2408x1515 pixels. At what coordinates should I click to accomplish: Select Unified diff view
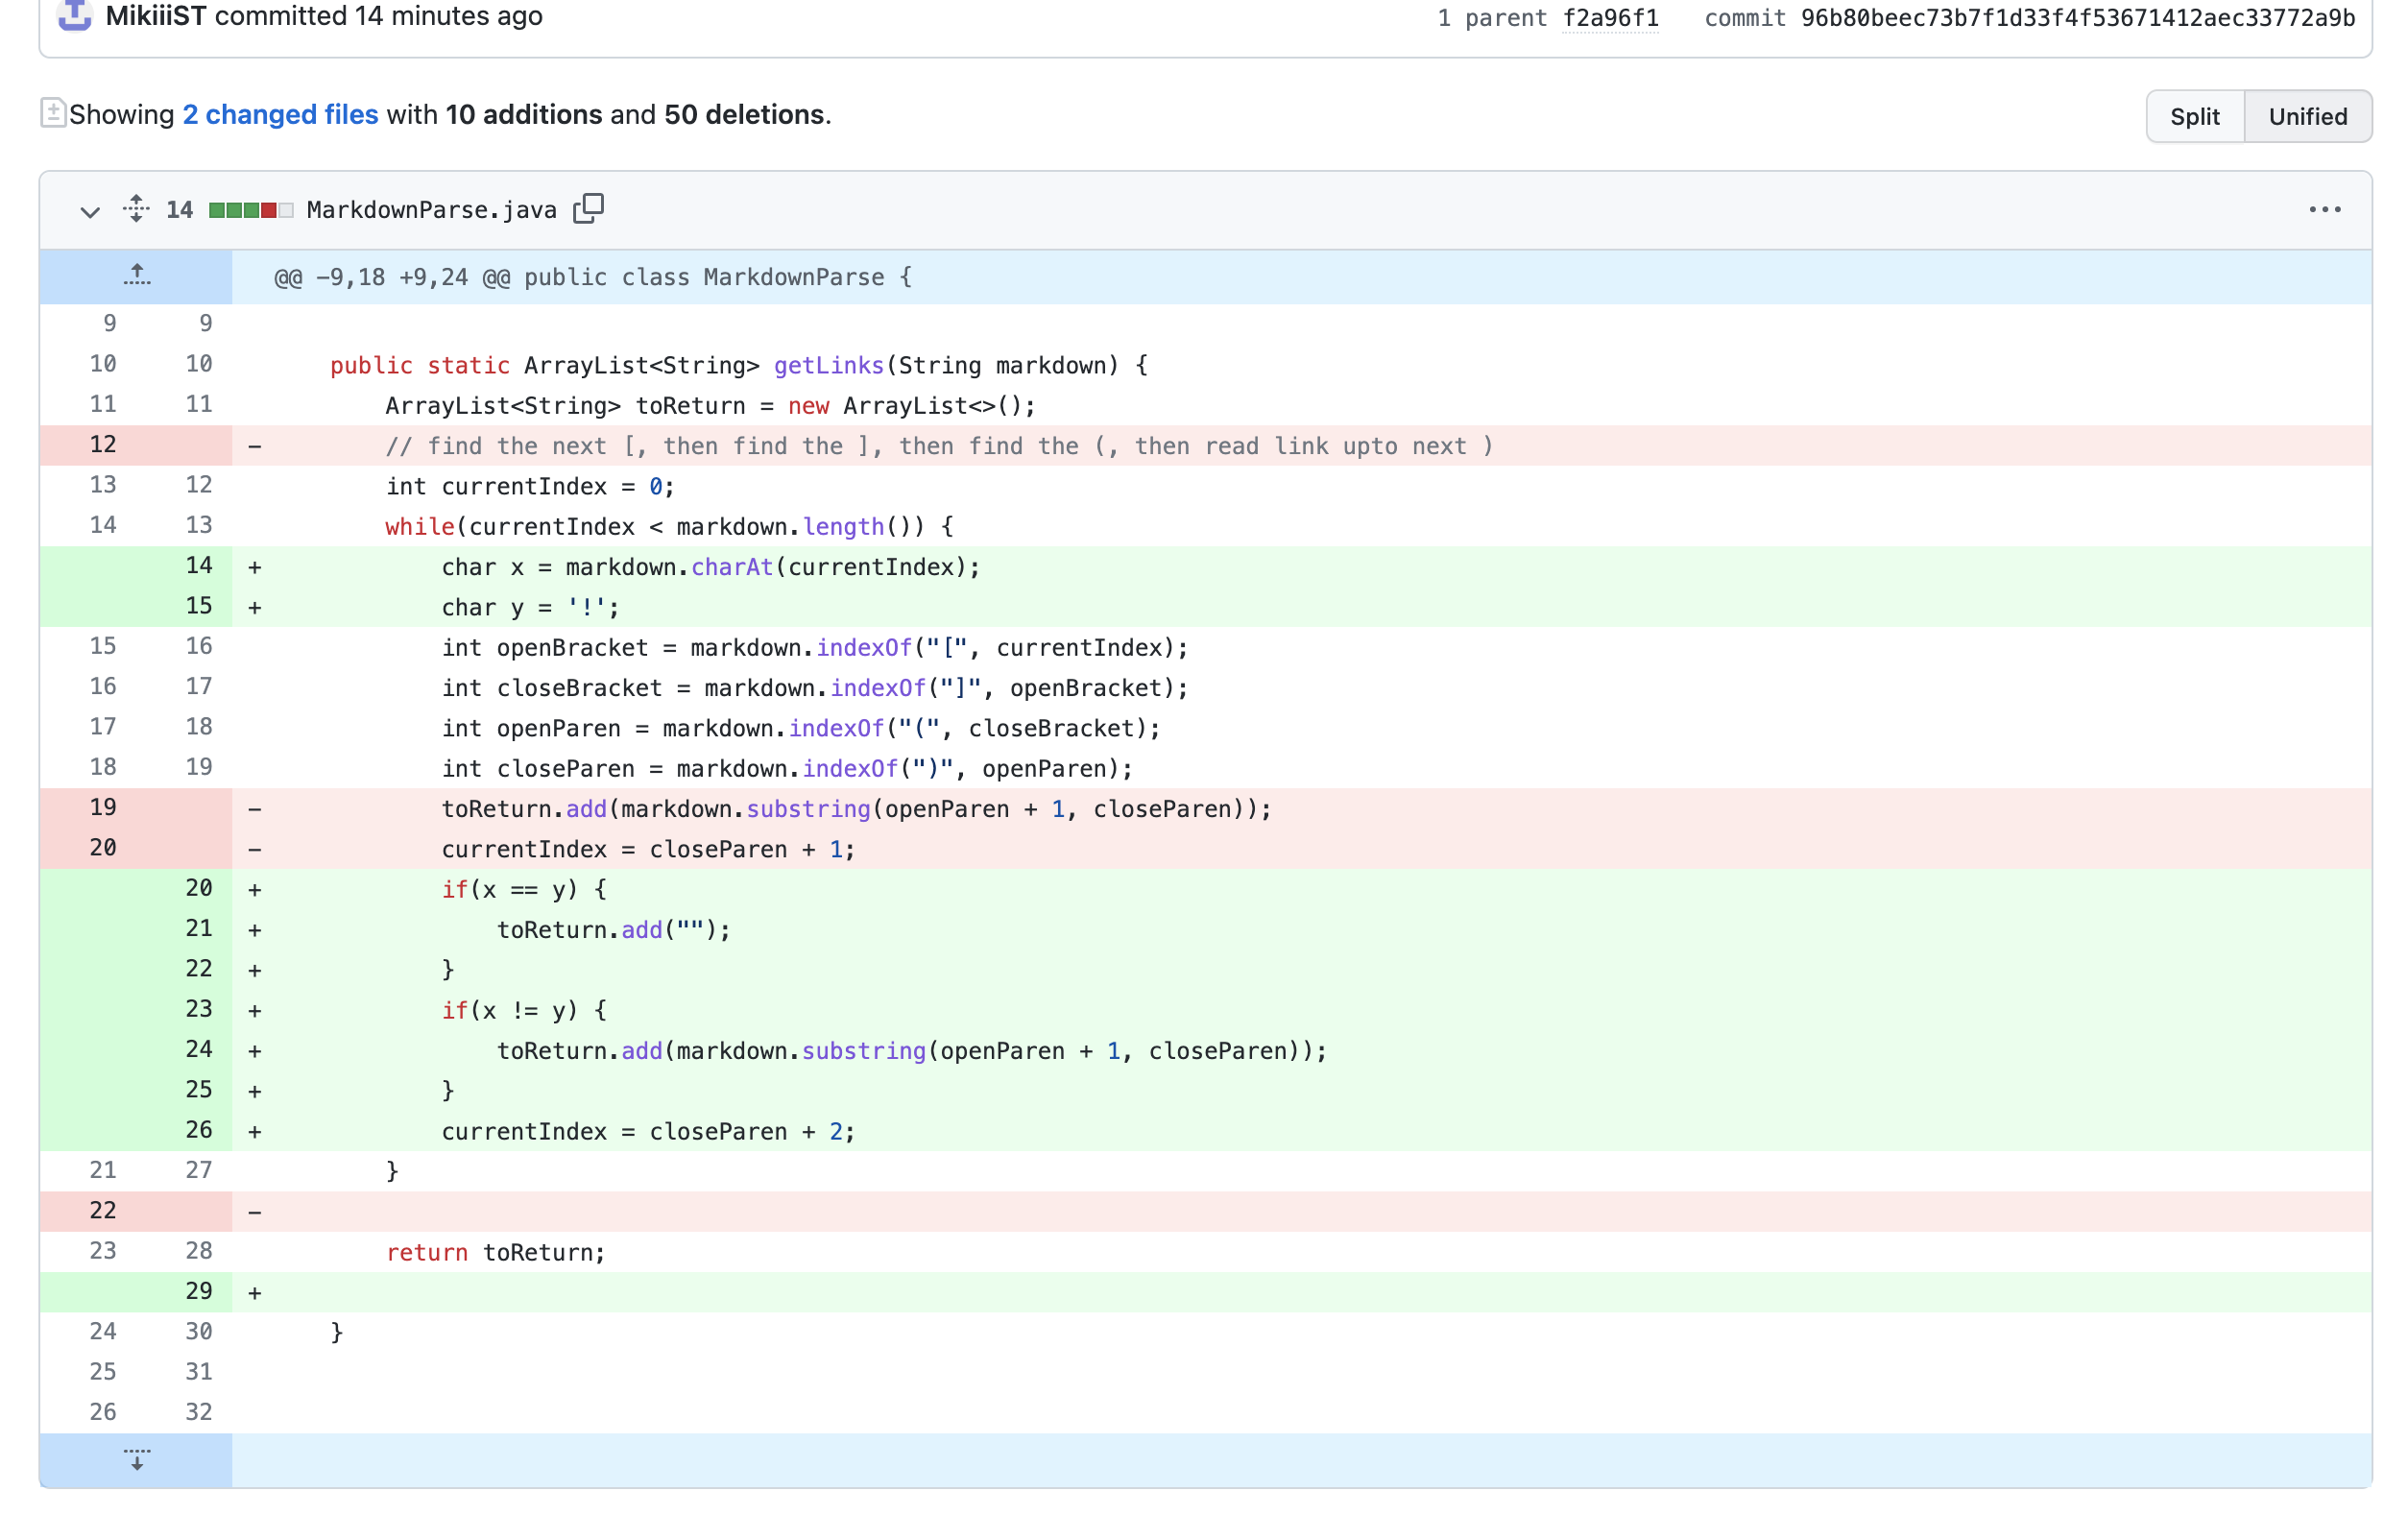pos(2308,115)
